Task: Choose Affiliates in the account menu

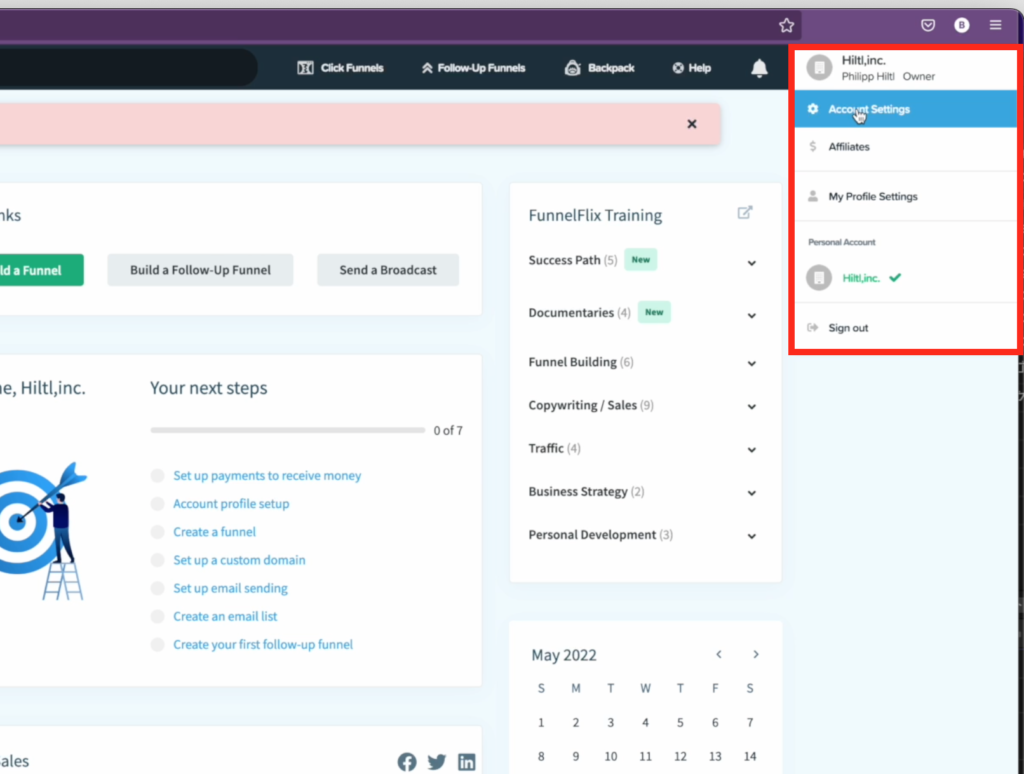Action: click(905, 147)
